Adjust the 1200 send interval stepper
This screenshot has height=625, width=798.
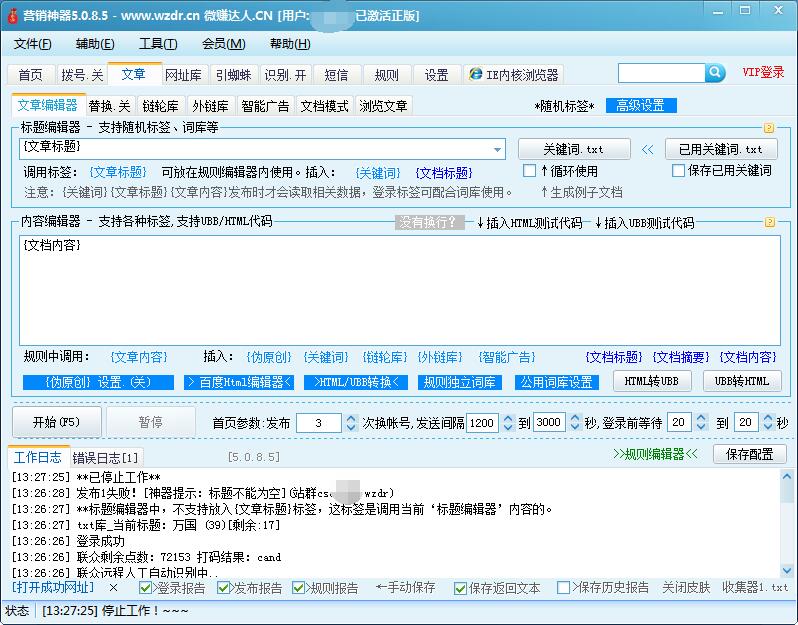pos(508,422)
